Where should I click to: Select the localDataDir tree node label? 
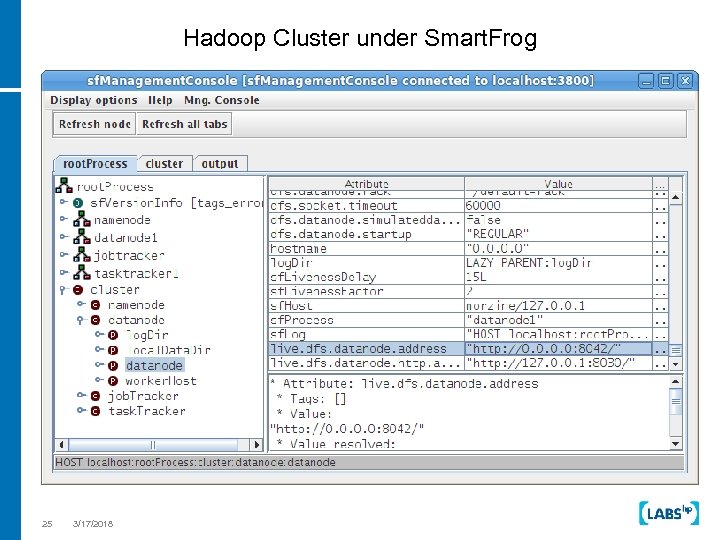coord(168,350)
